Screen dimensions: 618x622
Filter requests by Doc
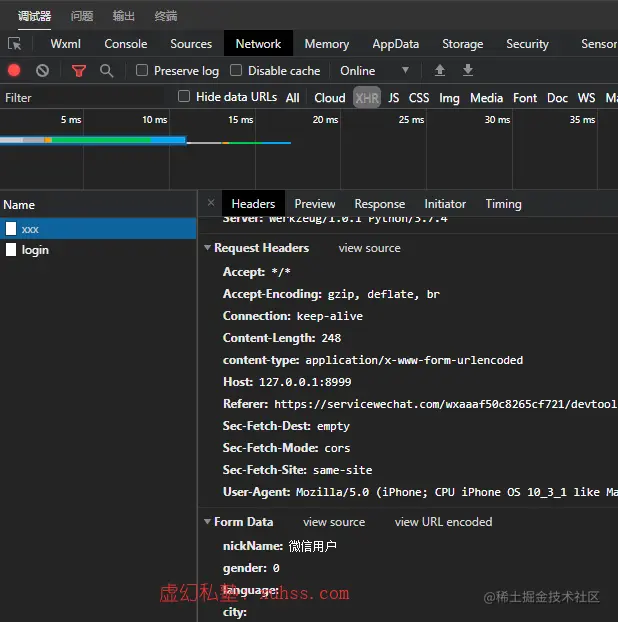(x=557, y=98)
